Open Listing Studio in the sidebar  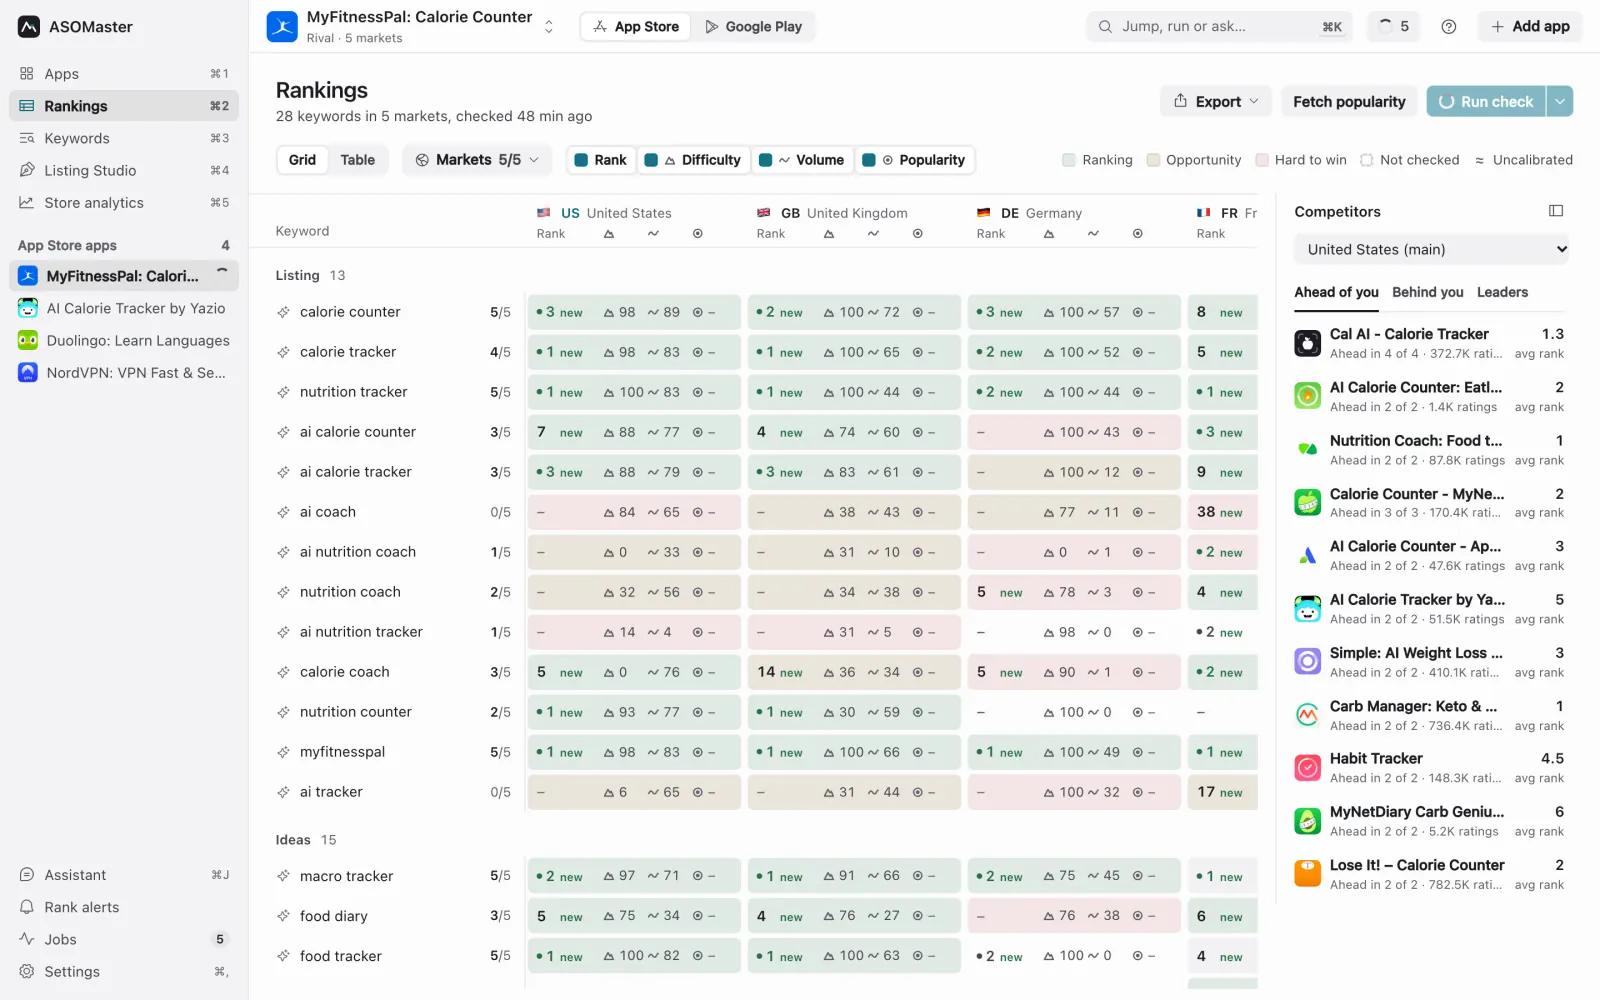point(124,170)
